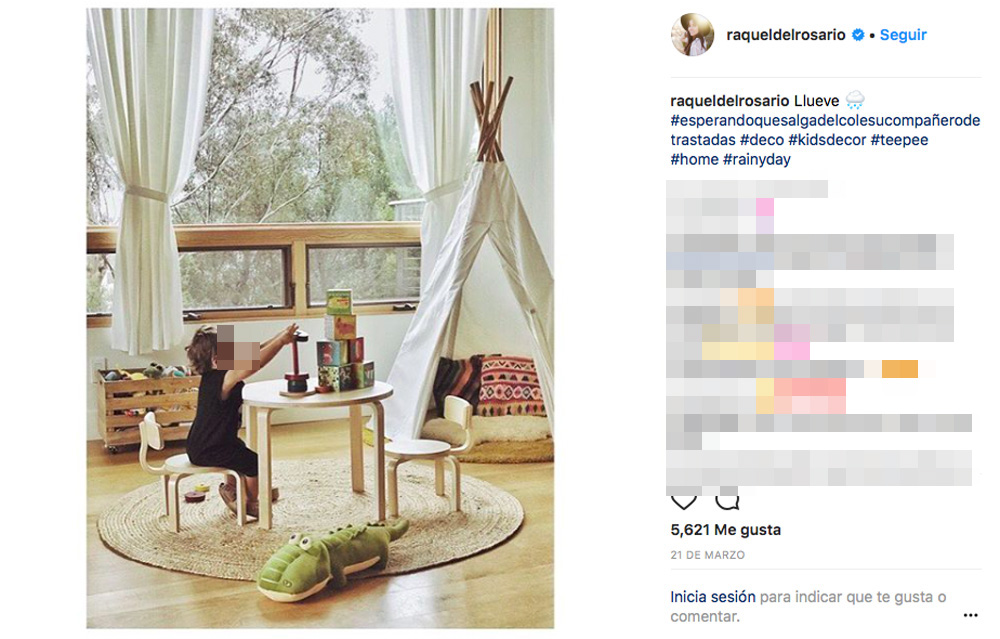Open the #home hashtag link

click(694, 159)
